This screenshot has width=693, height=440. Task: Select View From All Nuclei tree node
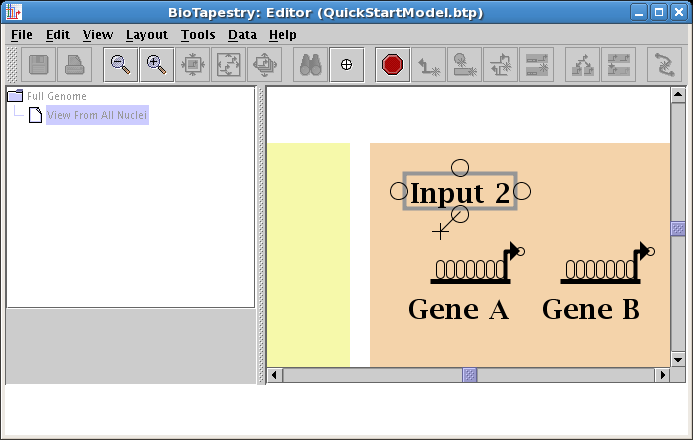coord(96,115)
